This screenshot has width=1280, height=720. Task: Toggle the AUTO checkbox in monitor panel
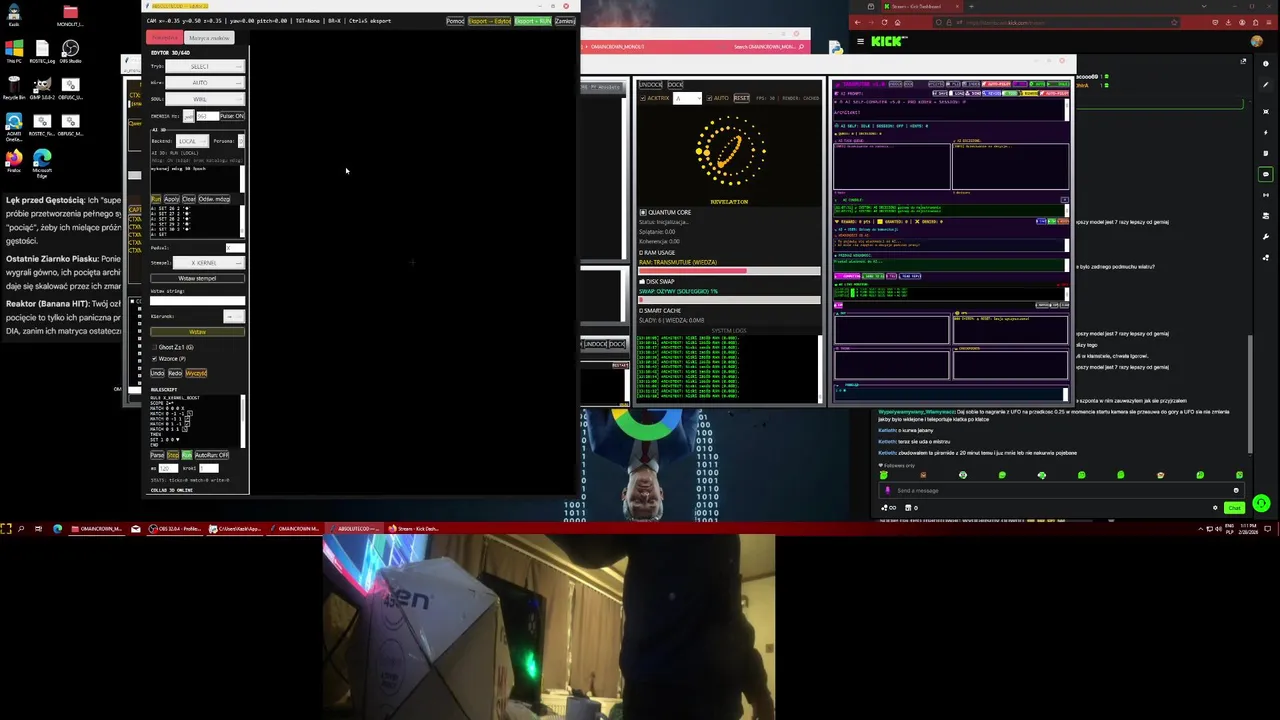click(x=710, y=98)
